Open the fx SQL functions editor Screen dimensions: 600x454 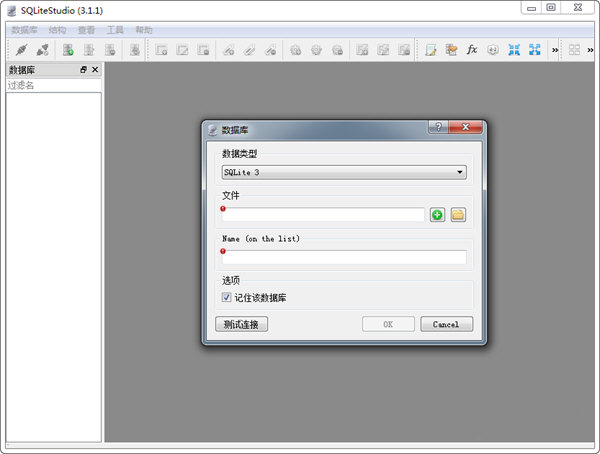click(x=472, y=49)
